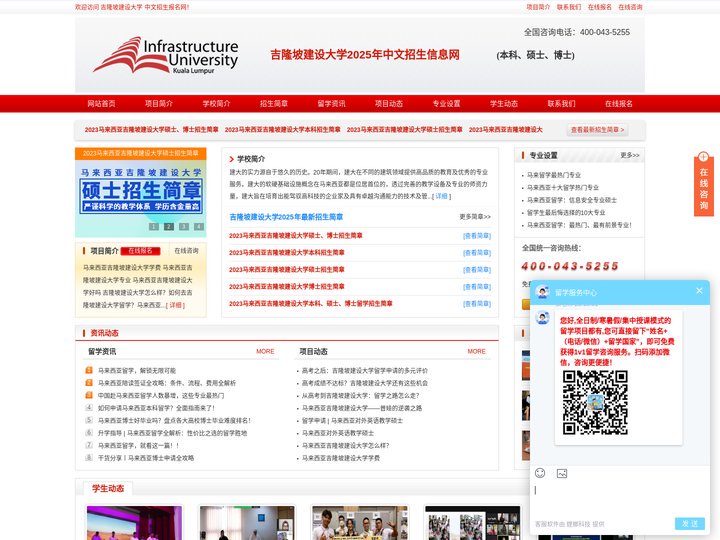
Task: Open 学生动态 in navigation bar
Action: tap(504, 104)
